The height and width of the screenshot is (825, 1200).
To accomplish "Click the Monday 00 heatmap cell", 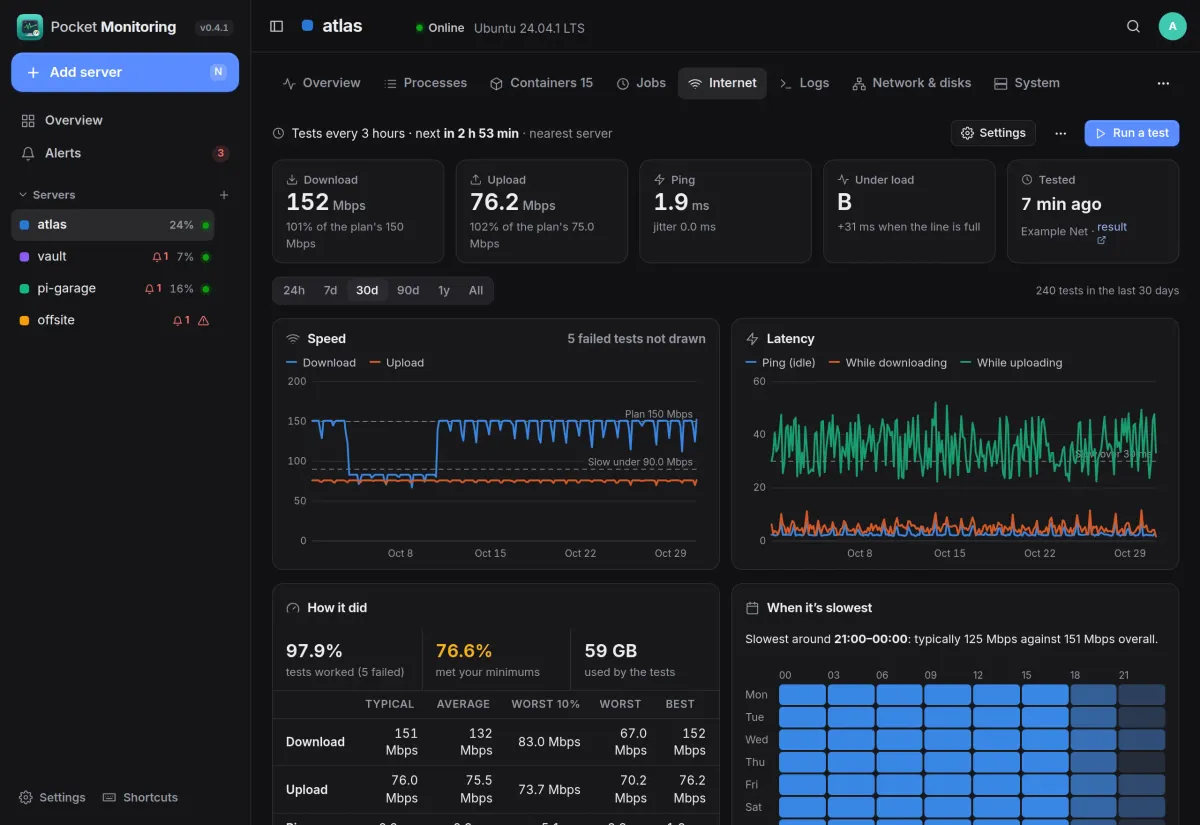I will [802, 695].
